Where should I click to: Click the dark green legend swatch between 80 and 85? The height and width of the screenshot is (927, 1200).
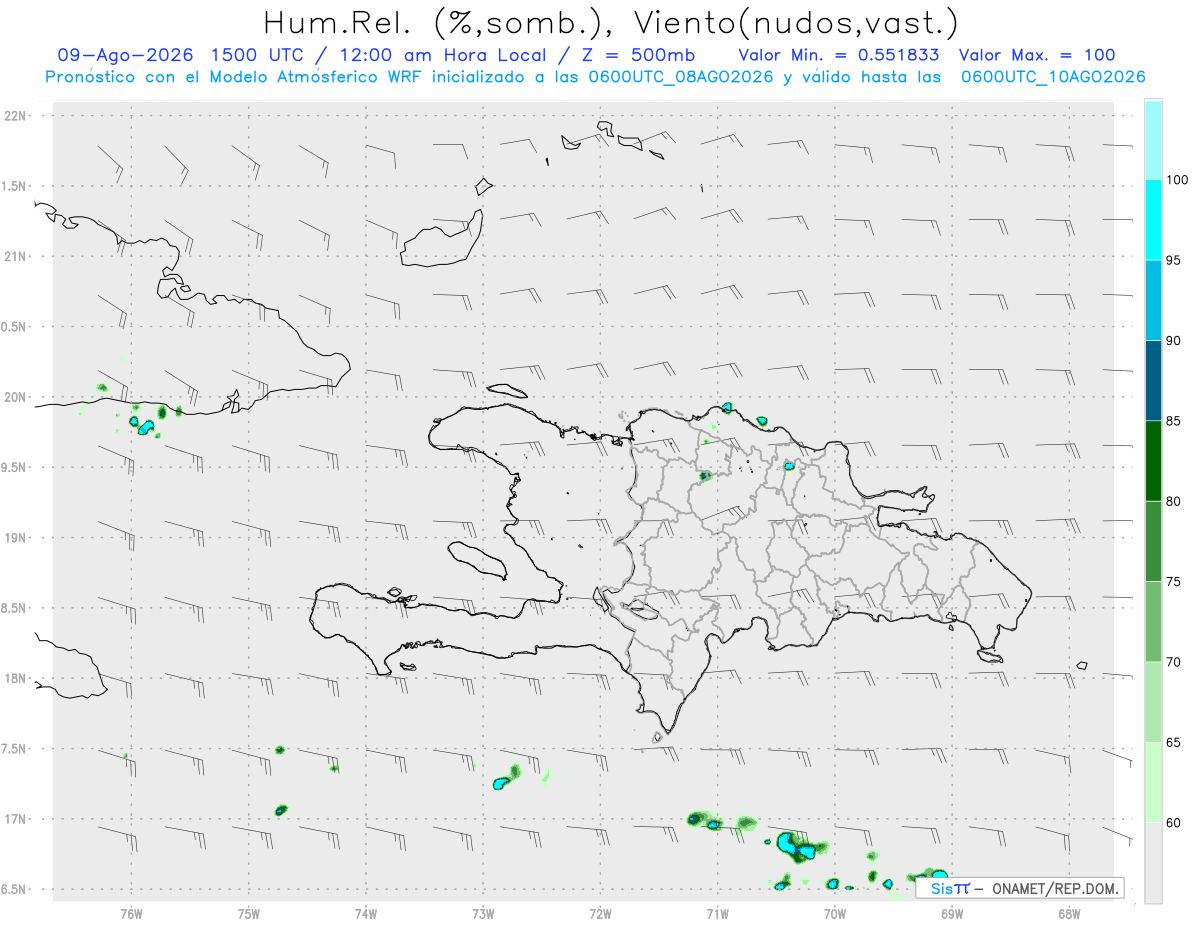[1153, 461]
